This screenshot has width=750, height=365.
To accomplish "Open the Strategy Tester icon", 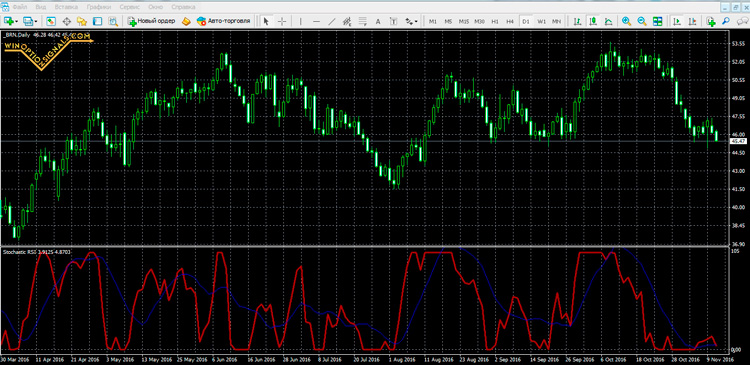I will [113, 22].
